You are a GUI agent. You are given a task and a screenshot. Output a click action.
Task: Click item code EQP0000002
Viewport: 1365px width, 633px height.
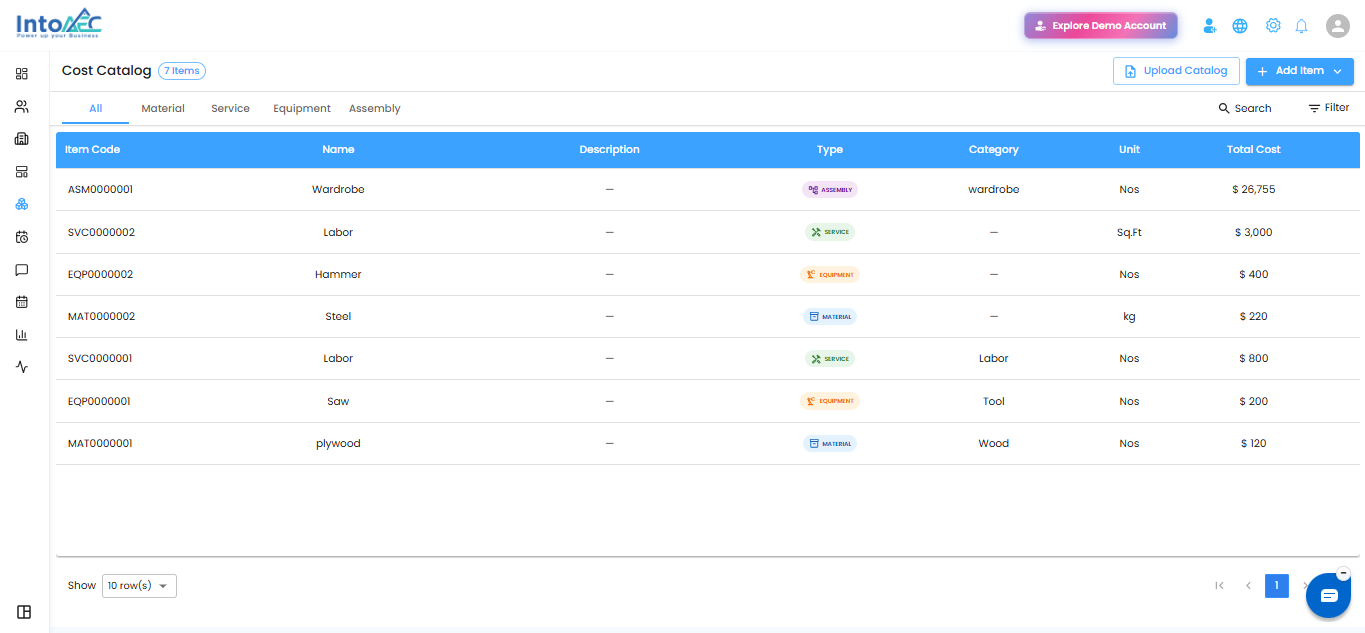pyautogui.click(x=100, y=275)
